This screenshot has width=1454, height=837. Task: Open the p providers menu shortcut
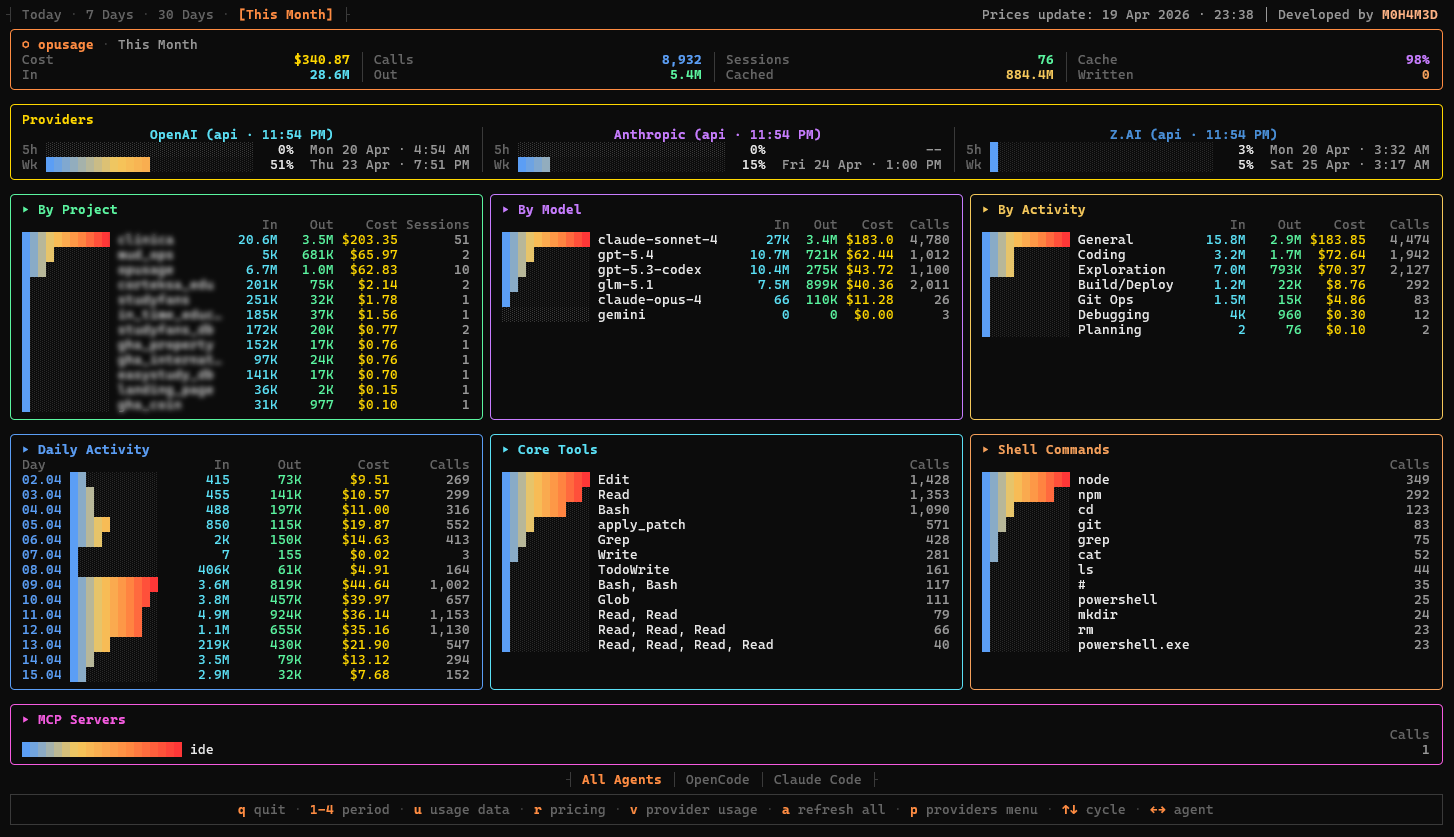973,810
